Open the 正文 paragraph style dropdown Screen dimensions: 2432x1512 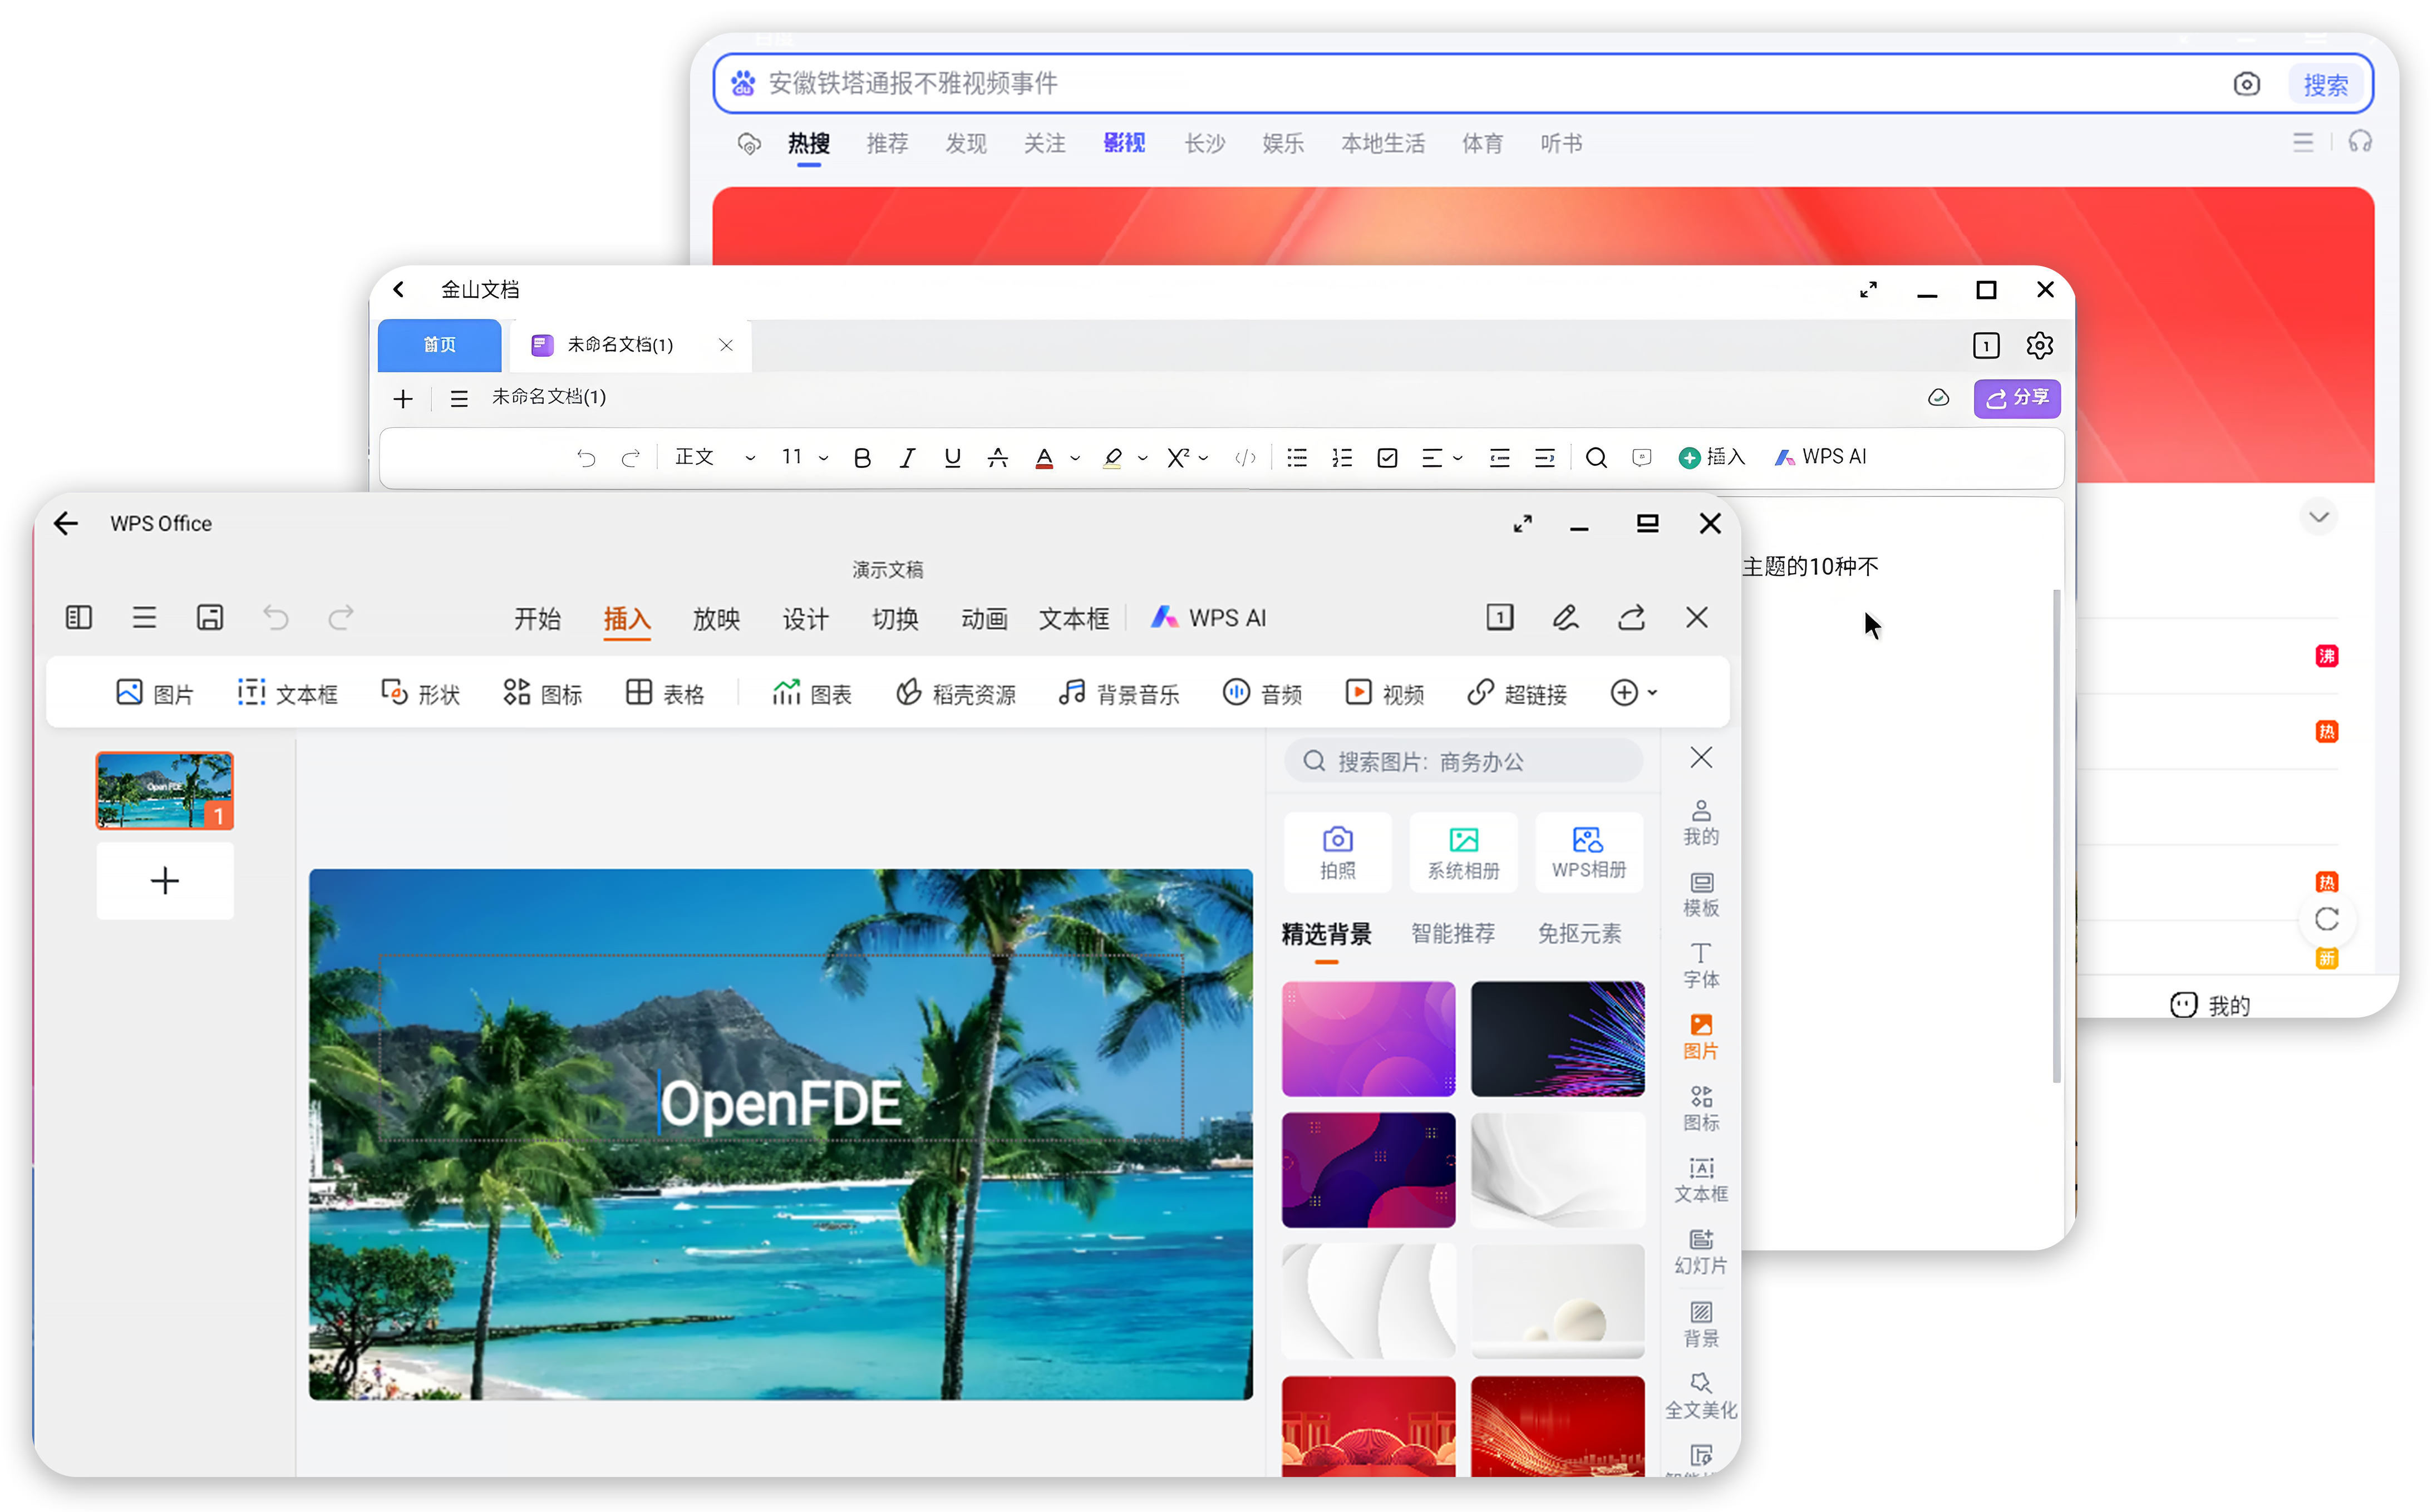(716, 457)
